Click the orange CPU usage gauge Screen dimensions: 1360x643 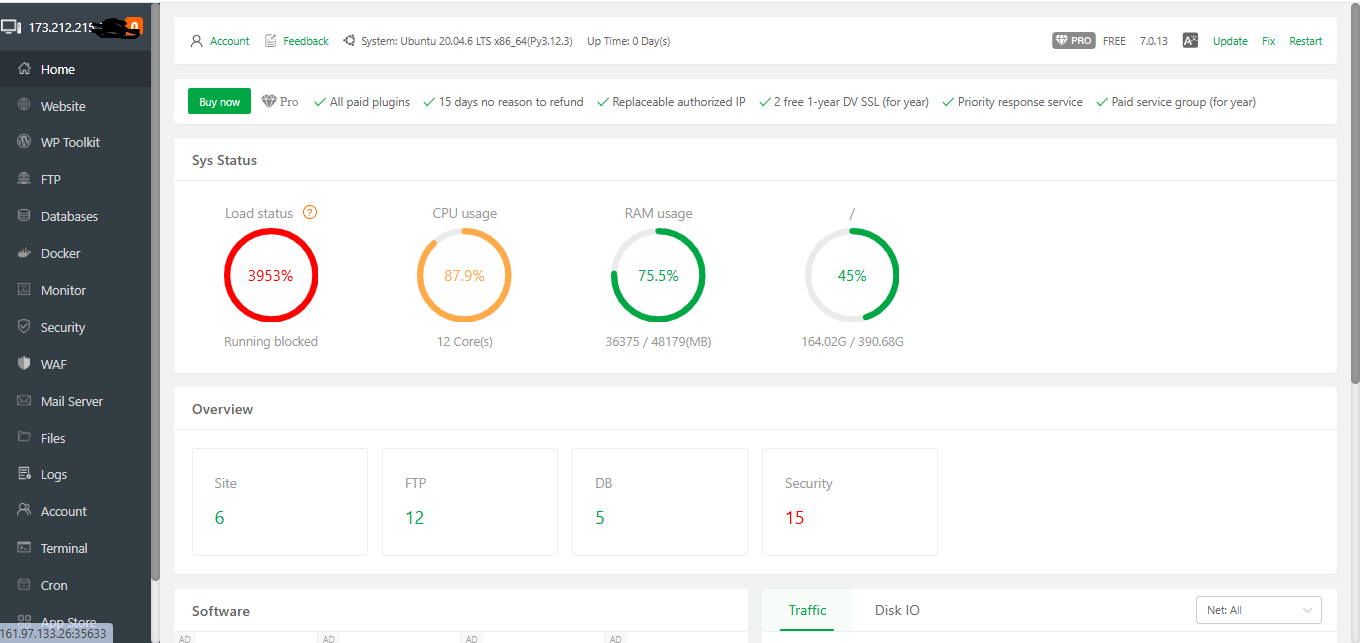464,275
